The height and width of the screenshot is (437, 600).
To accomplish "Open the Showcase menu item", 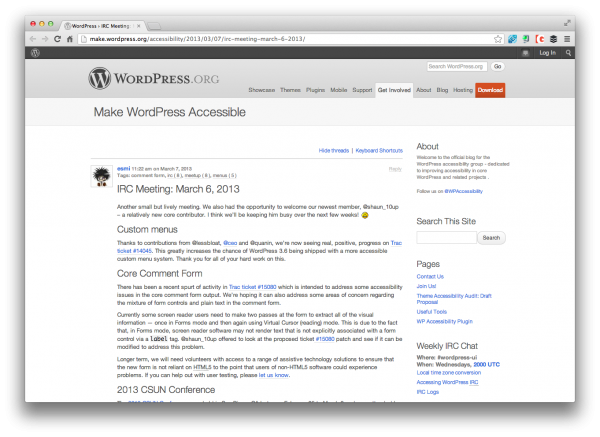I will [262, 90].
